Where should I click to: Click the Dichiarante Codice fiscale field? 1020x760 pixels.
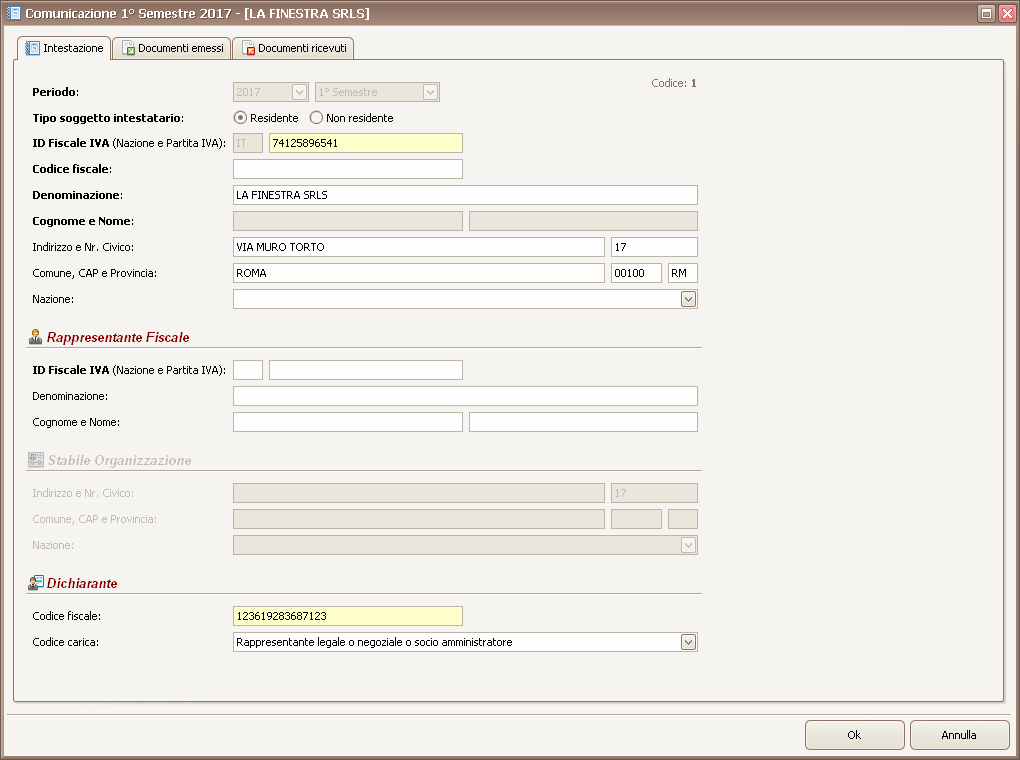[347, 616]
